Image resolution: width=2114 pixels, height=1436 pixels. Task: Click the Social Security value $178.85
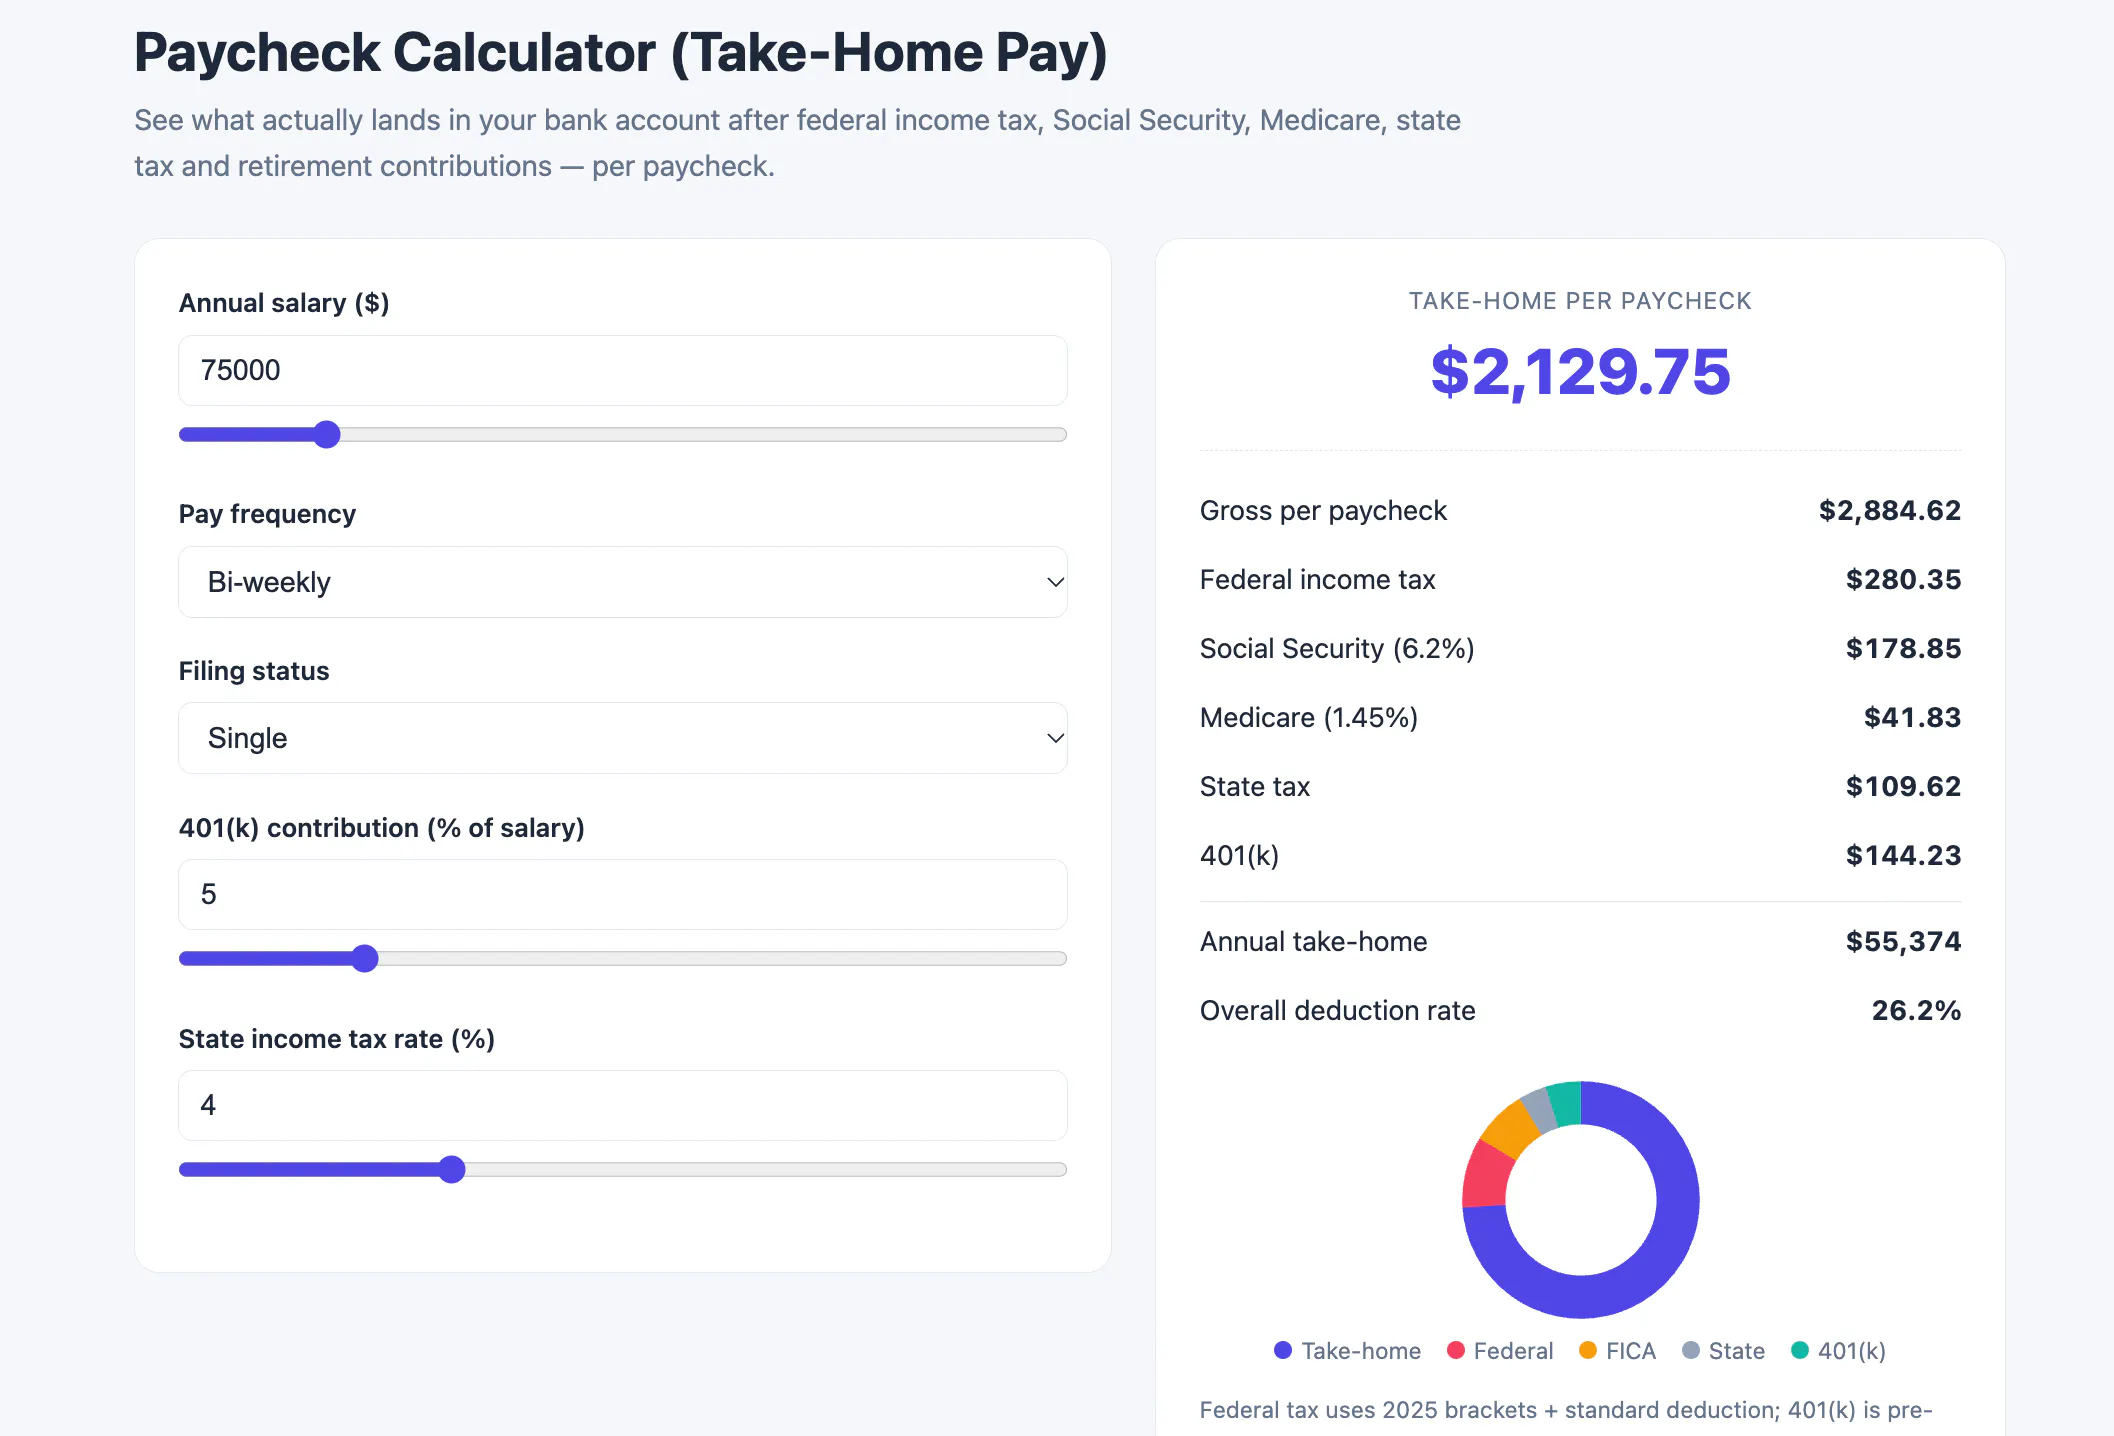[x=1903, y=649]
